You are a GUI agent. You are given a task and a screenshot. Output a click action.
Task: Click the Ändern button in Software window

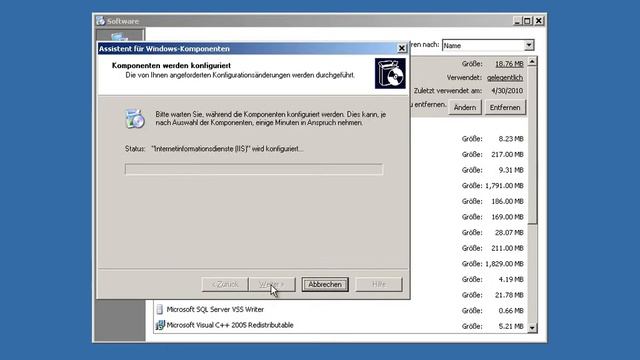coord(465,107)
